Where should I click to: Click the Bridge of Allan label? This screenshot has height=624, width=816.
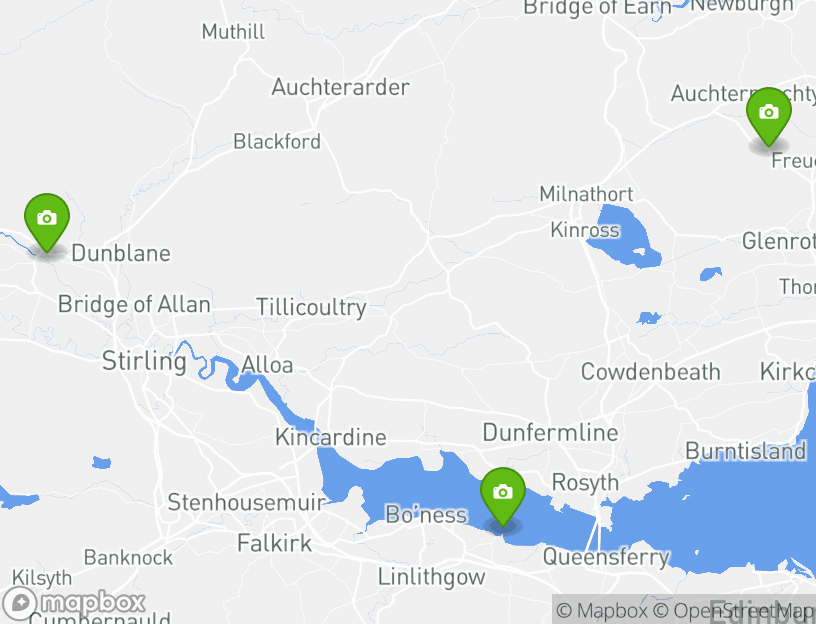pos(134,304)
